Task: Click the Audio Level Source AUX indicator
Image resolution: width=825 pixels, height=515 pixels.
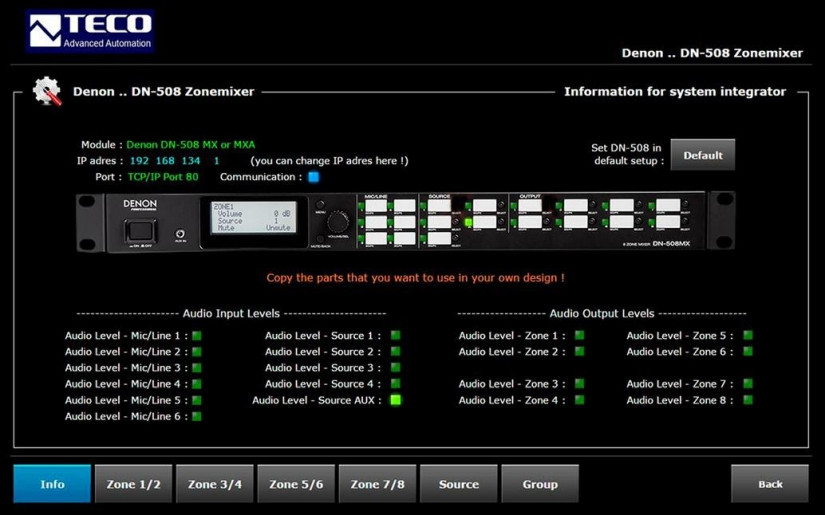Action: click(x=395, y=400)
